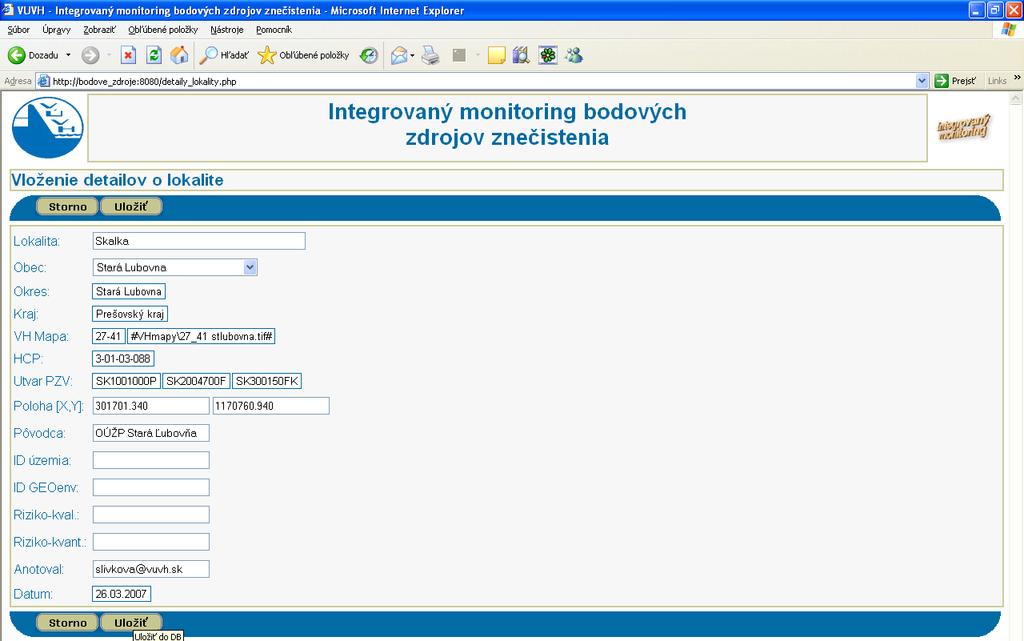Click the vertical scrollbar up arrow
Viewport: 1024px width, 641px height.
pyautogui.click(x=1016, y=99)
